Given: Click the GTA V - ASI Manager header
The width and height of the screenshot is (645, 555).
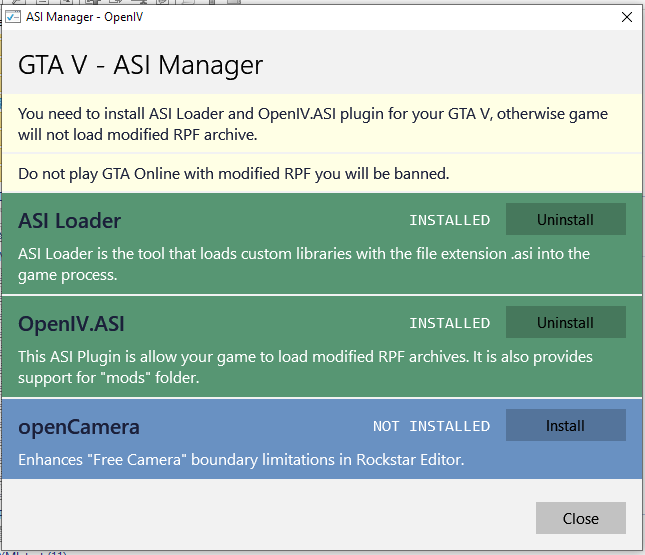Looking at the screenshot, I should click(x=141, y=66).
